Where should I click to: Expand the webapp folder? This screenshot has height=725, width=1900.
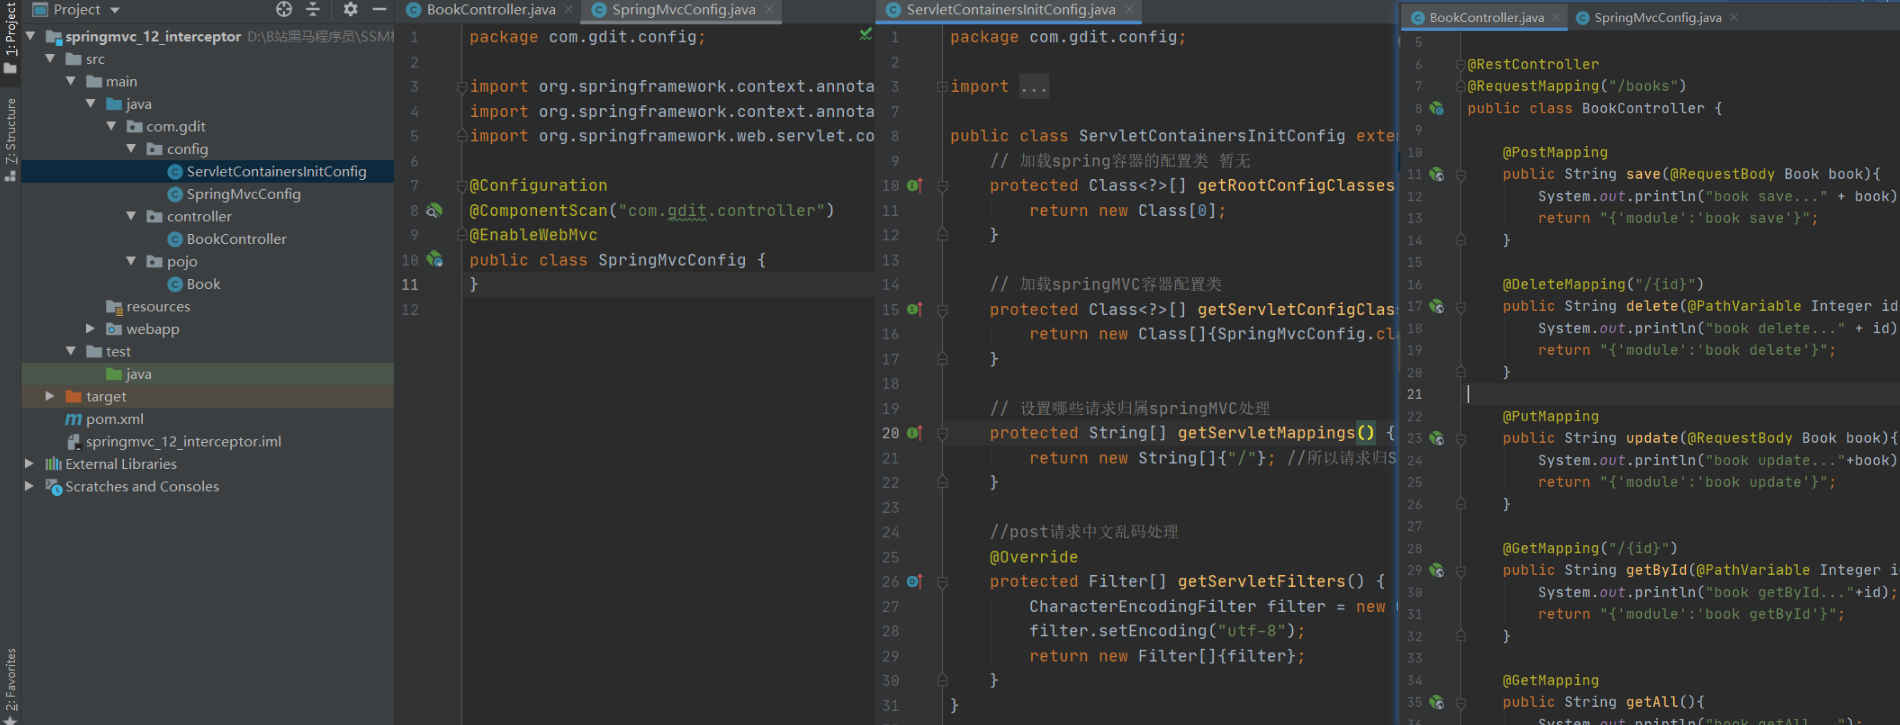[x=90, y=328]
